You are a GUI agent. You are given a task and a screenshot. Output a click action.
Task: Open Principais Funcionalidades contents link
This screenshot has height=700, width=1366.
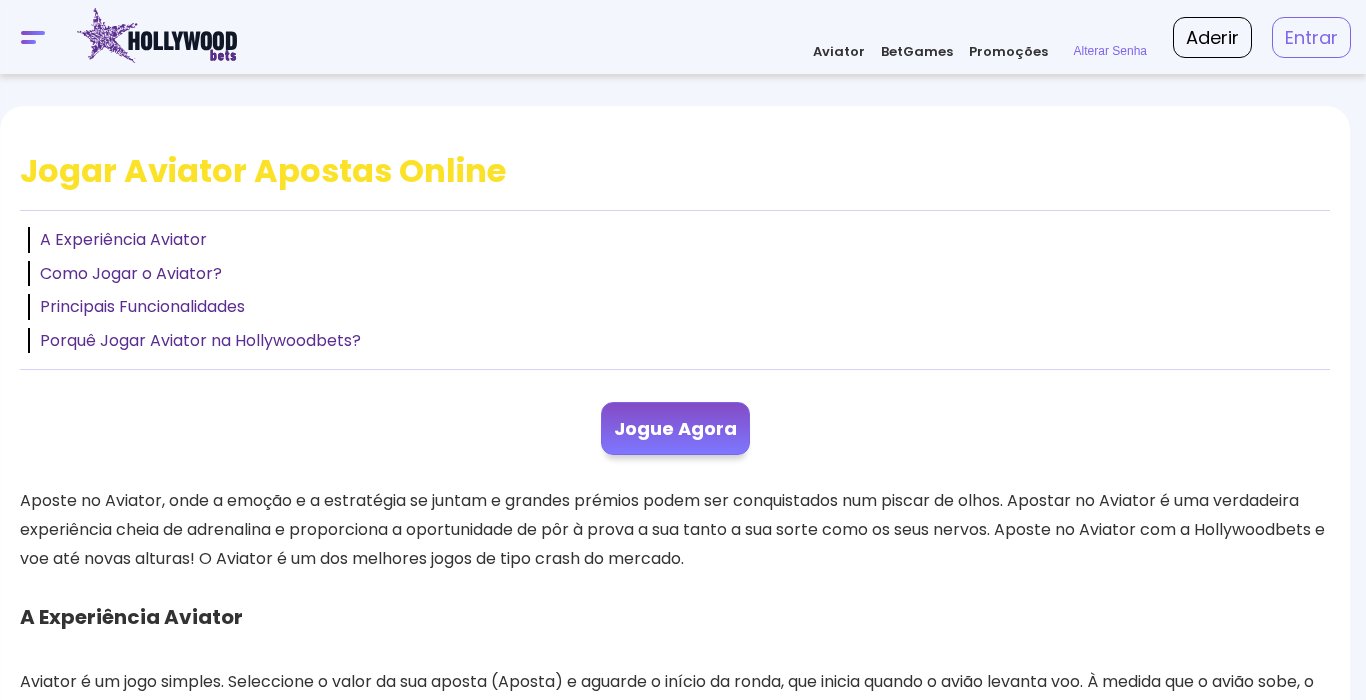[142, 307]
